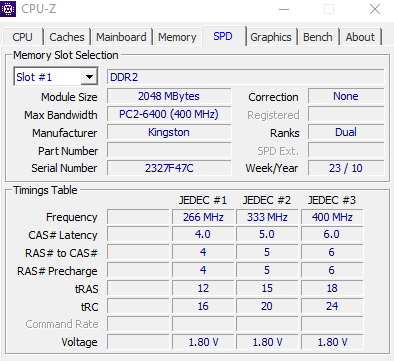Click JEDEC #1 voltage 1.80 V
Viewport: 394px width, 361px height.
tap(203, 342)
